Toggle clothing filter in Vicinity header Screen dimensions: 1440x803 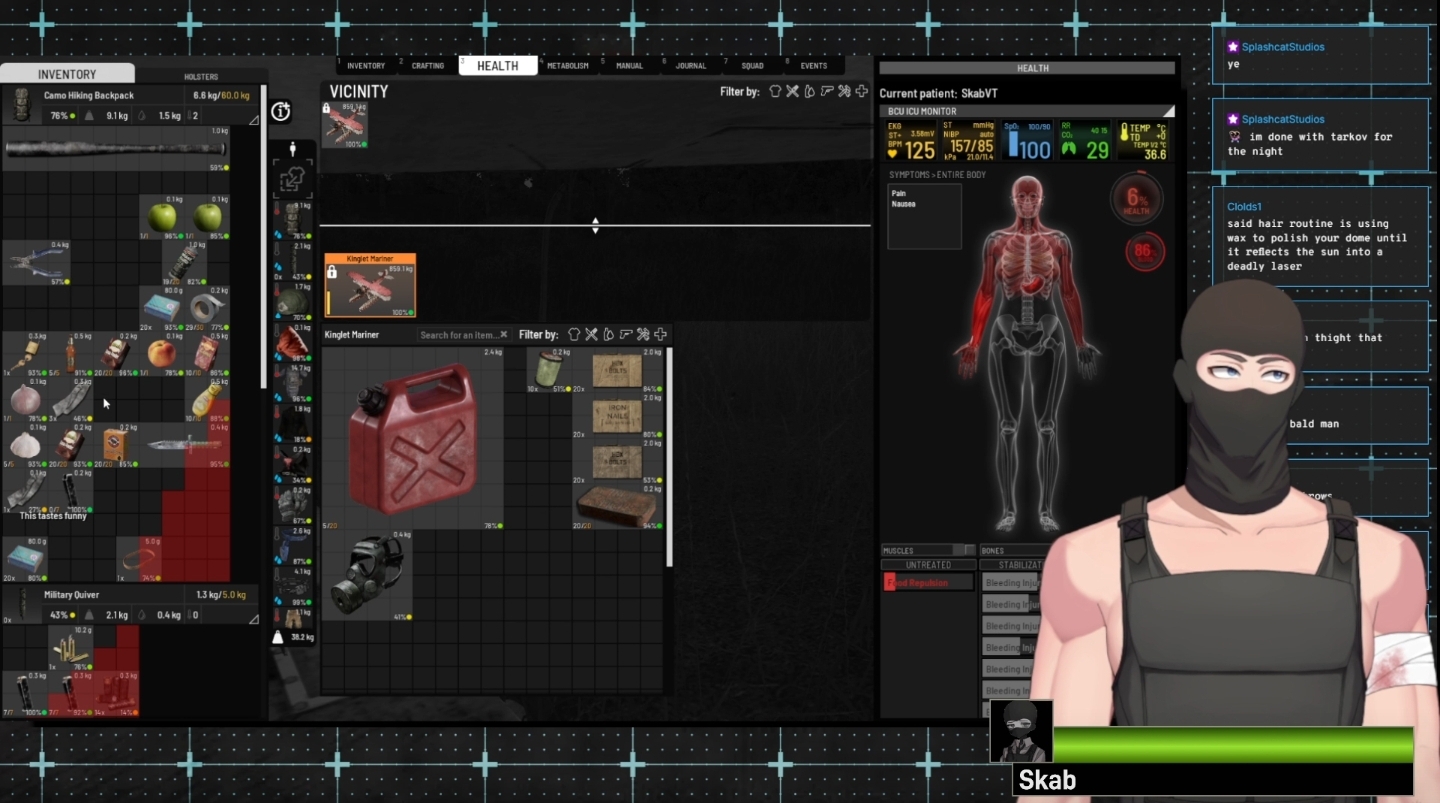(775, 91)
